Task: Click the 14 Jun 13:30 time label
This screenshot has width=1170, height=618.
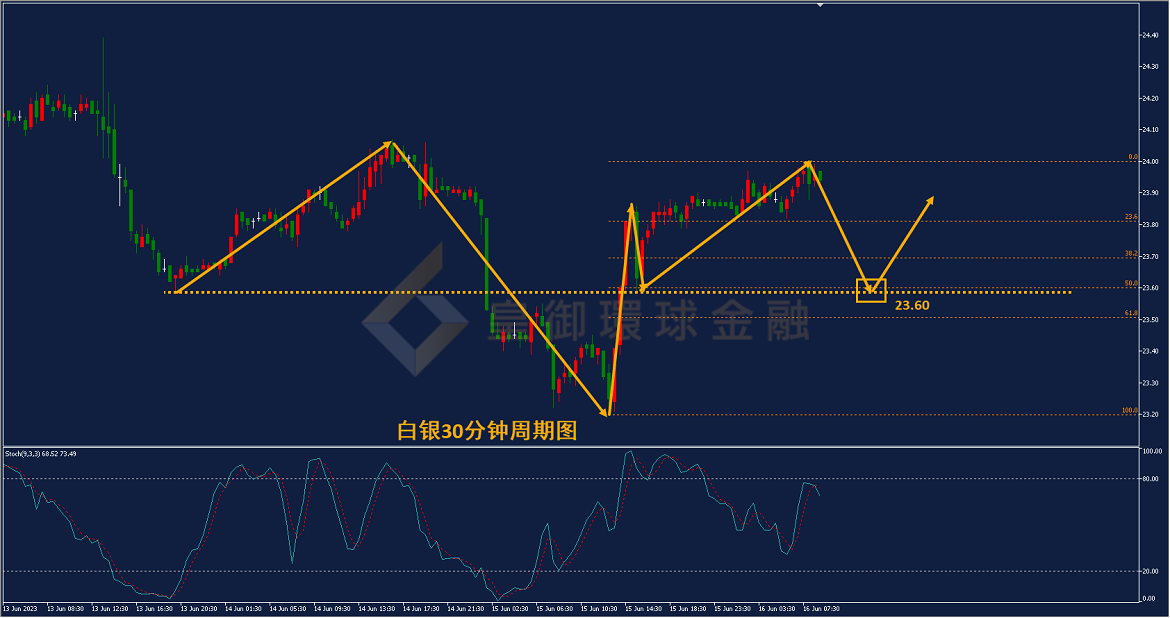Action: 377,609
